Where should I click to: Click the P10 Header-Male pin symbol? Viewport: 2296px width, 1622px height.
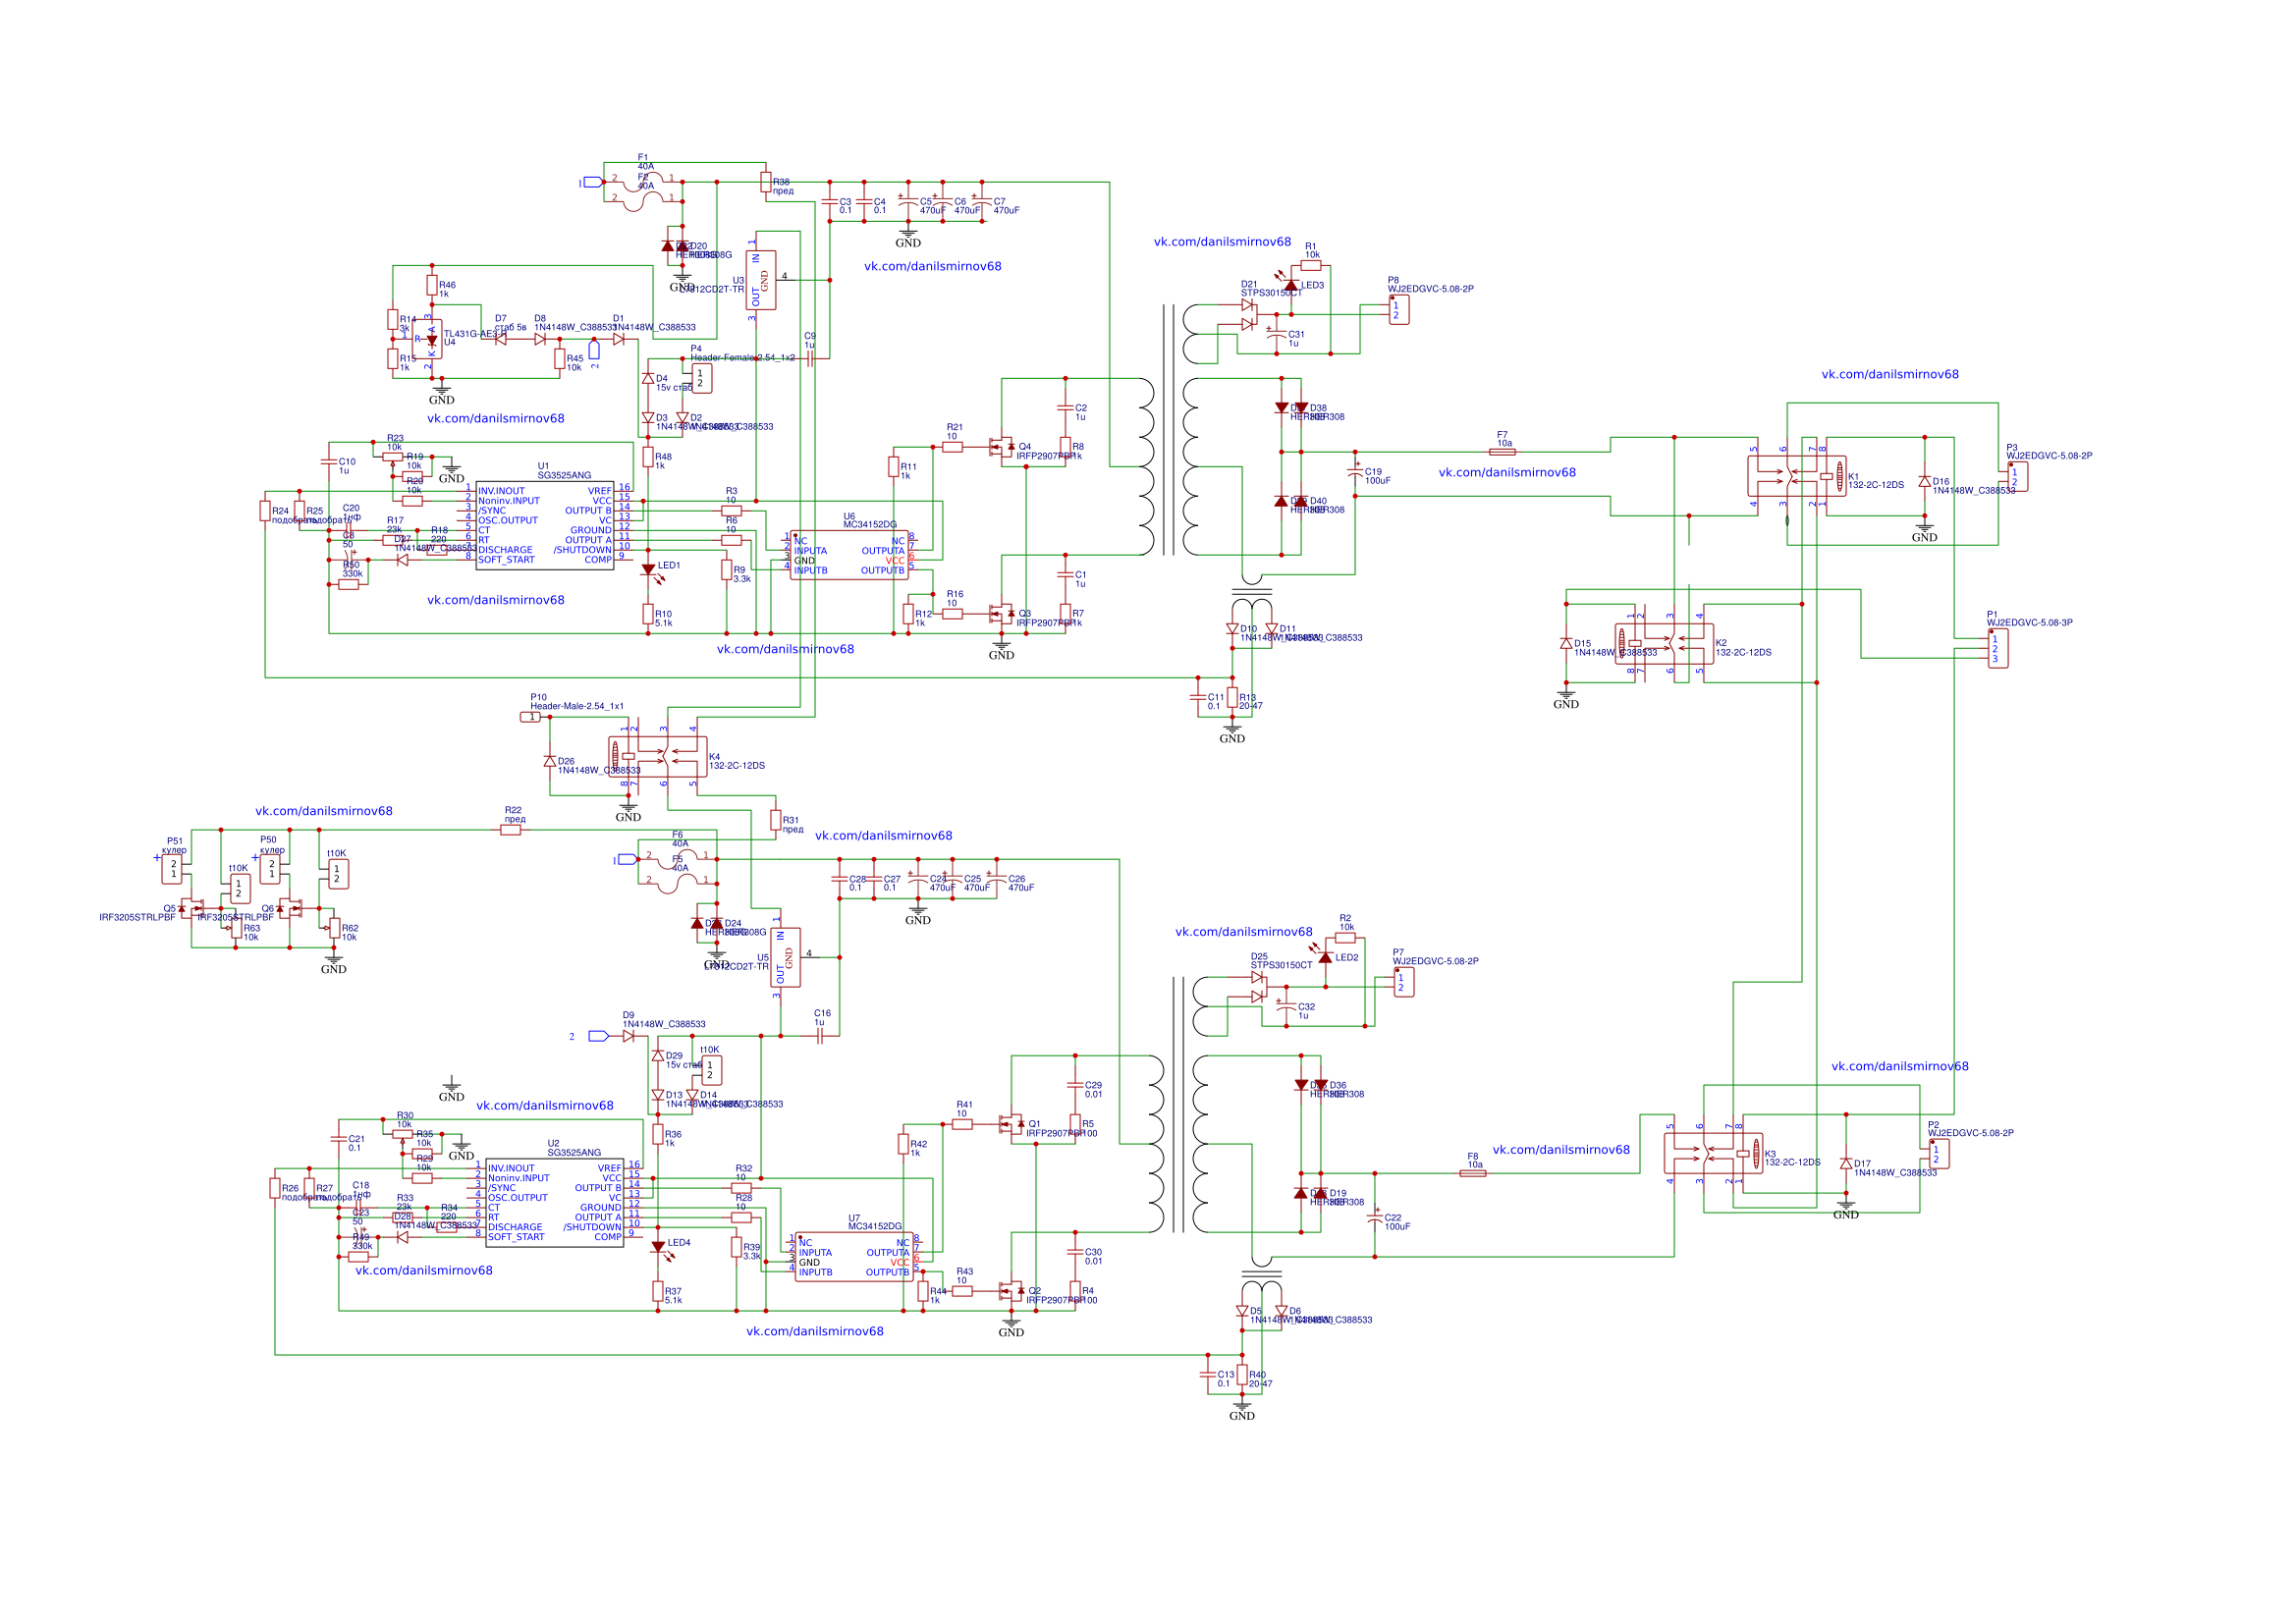[x=531, y=717]
